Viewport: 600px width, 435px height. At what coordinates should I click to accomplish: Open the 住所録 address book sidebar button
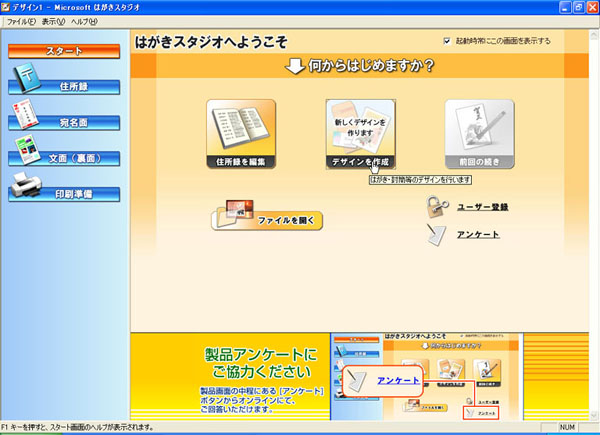pyautogui.click(x=64, y=86)
